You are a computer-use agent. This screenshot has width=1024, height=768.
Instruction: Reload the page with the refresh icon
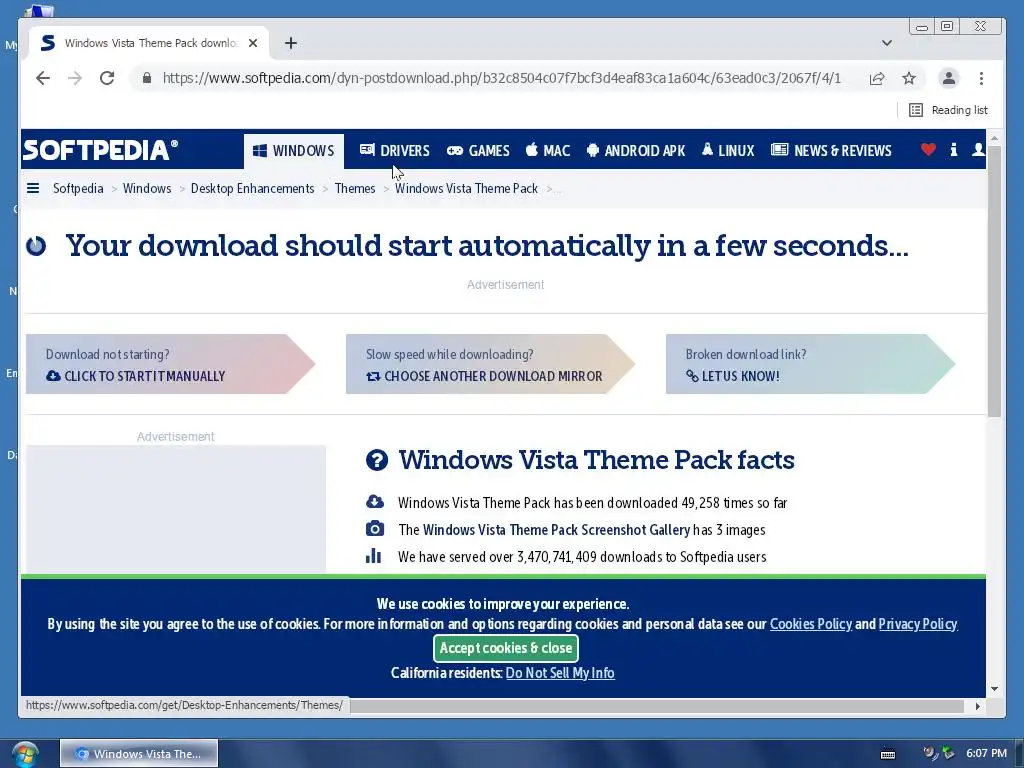coord(107,78)
